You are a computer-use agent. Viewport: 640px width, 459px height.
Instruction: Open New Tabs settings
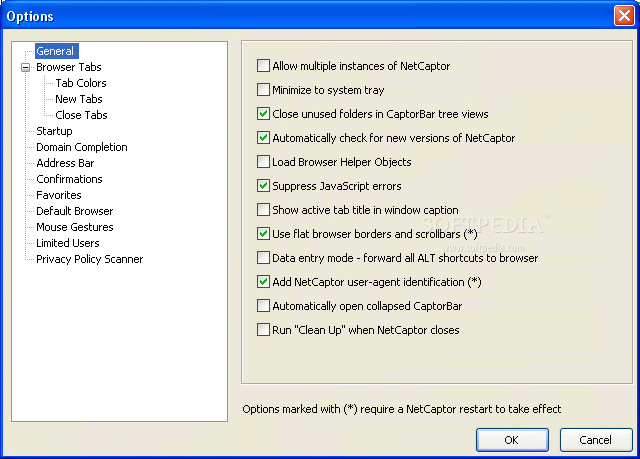[79, 99]
